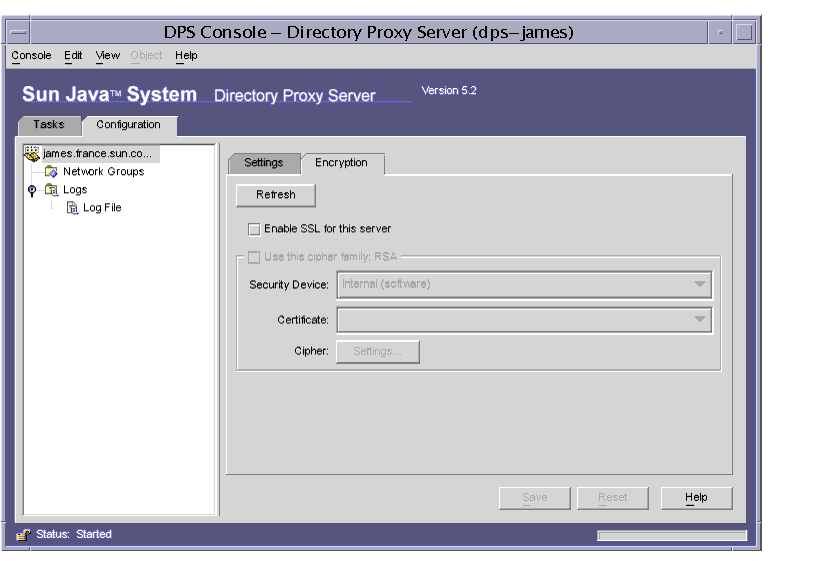Click the 'Version 5.2' text
The width and height of the screenshot is (822, 561).
[x=449, y=91]
